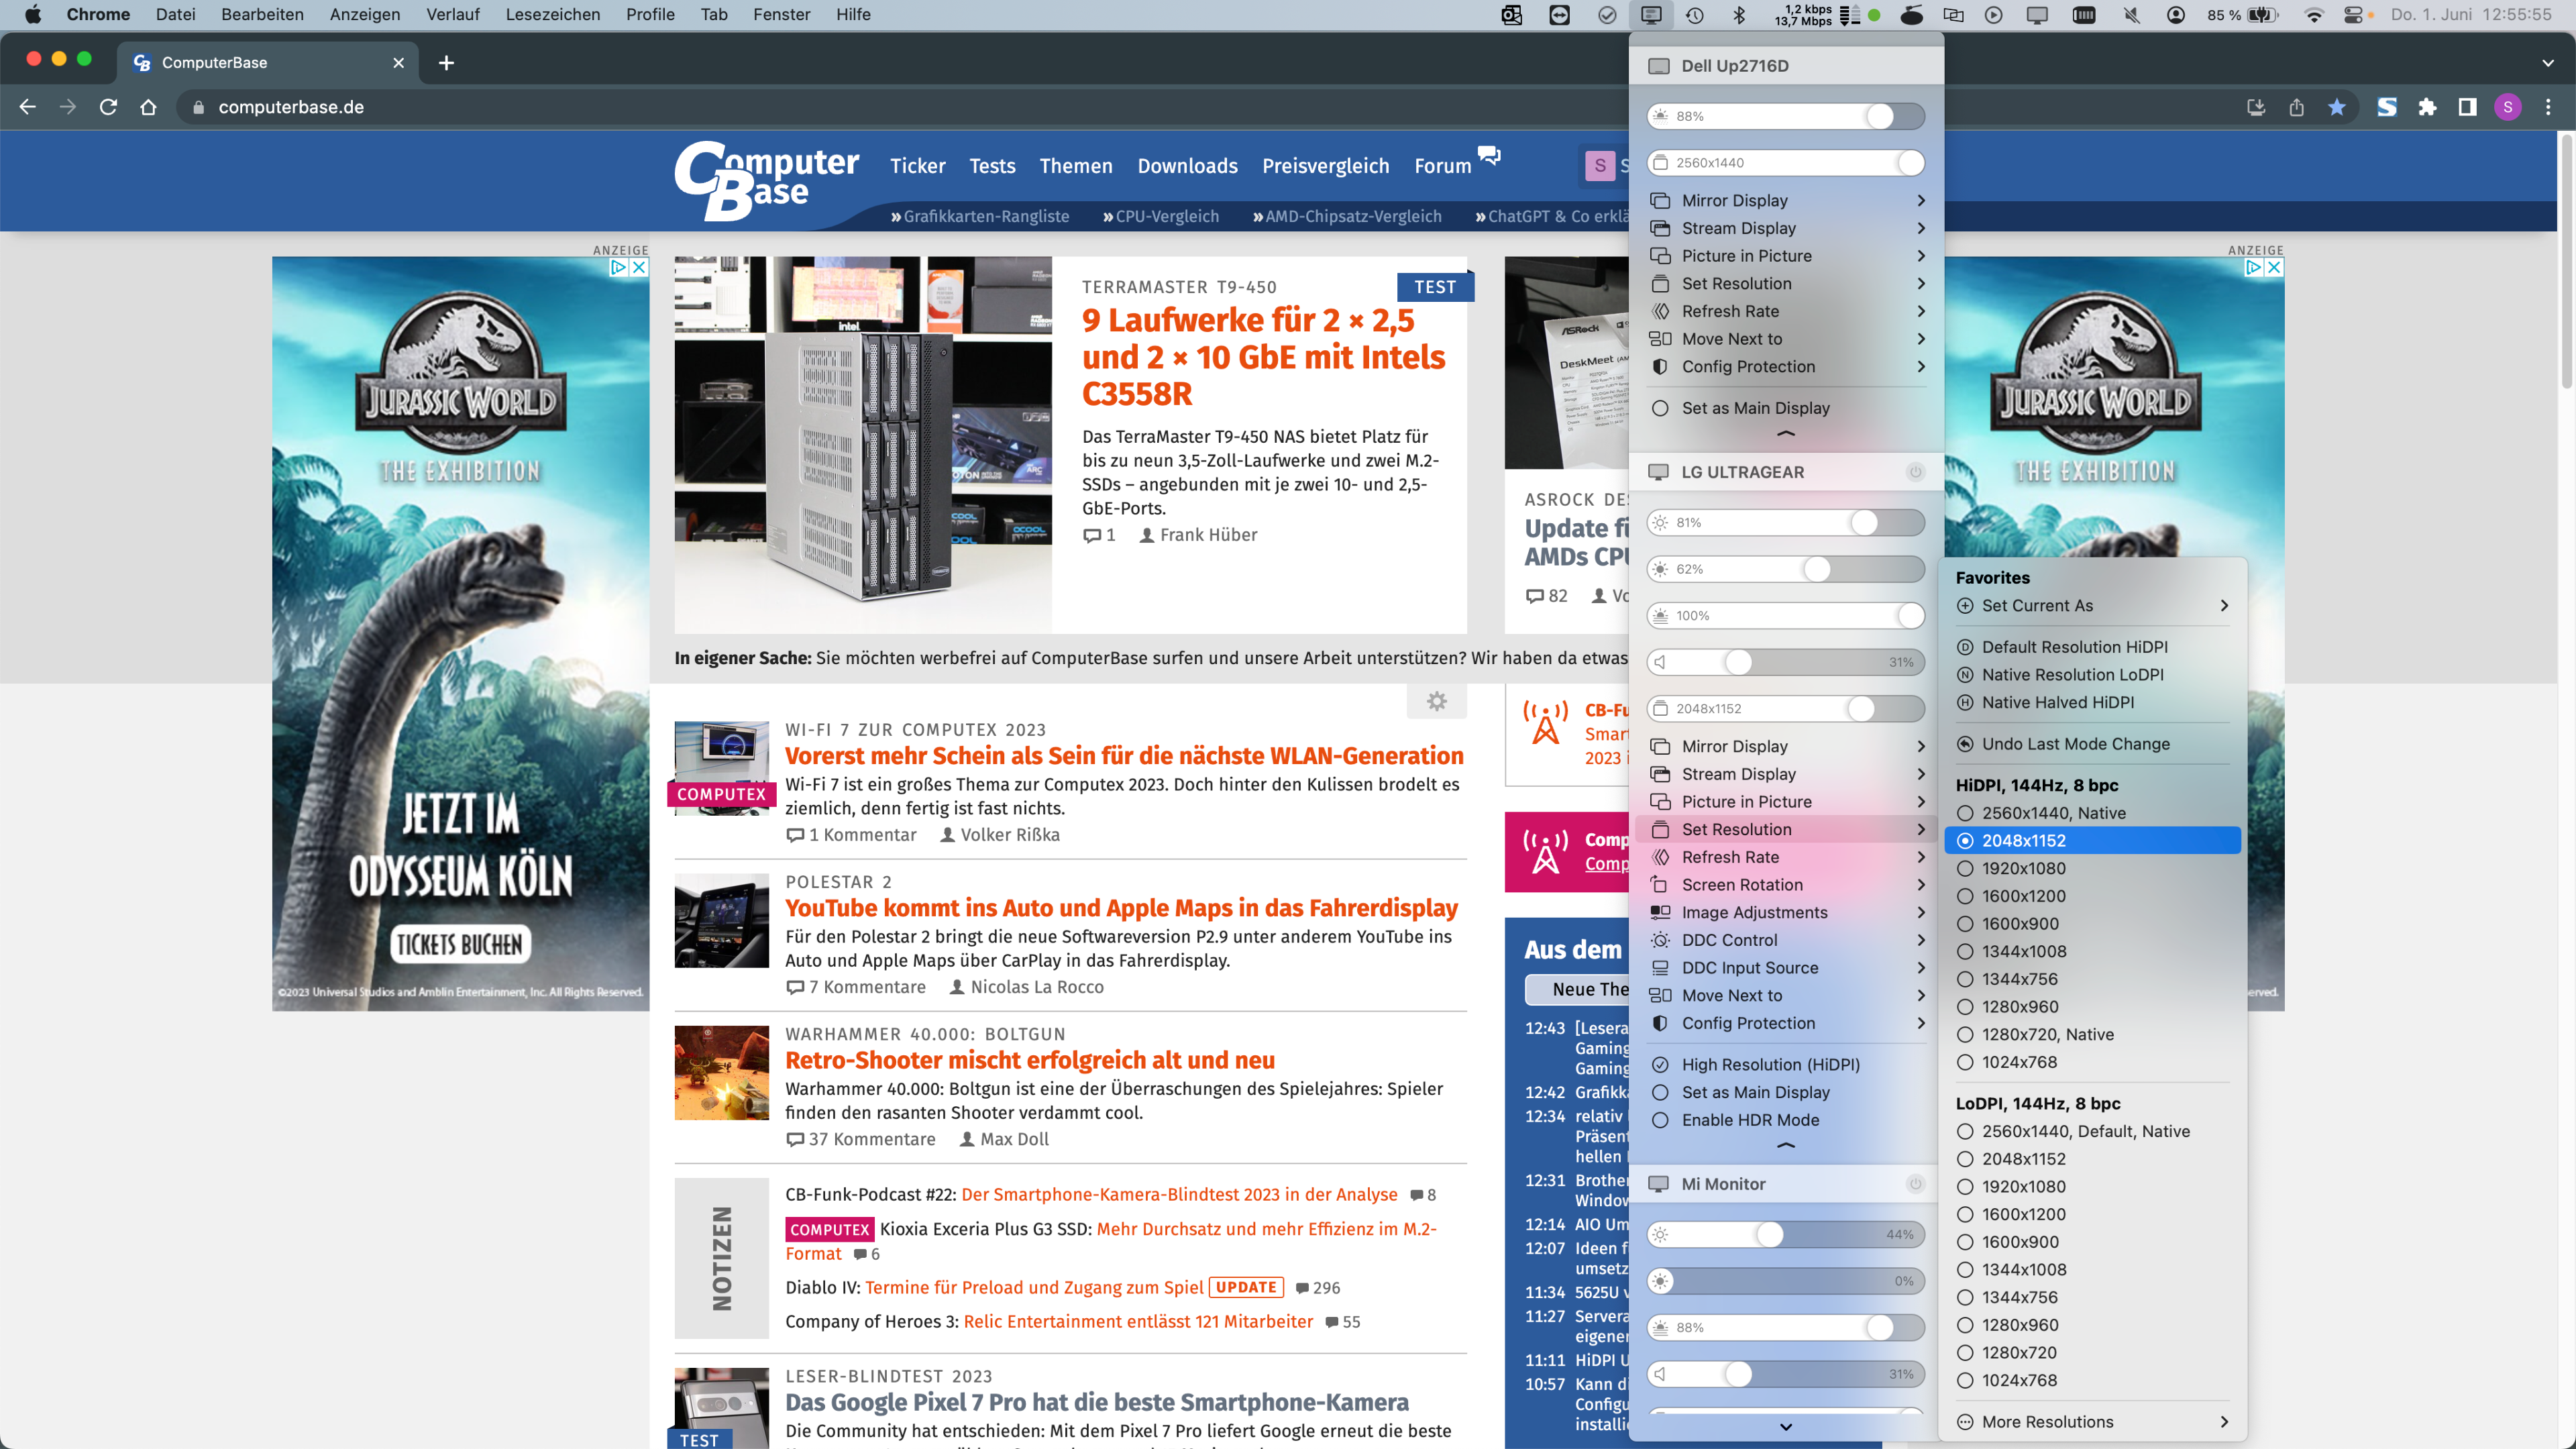Open the Chrome extensions puzzle icon
The image size is (2576, 1449).
click(x=2427, y=107)
